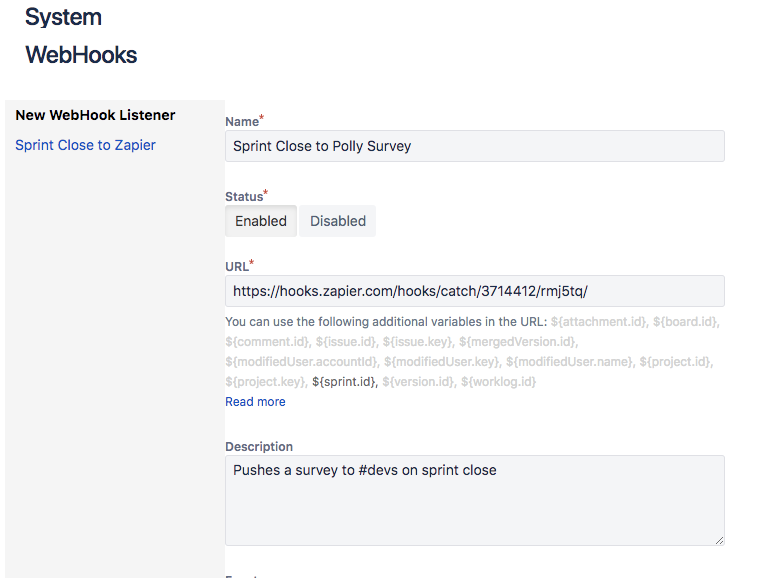Click the ${mergedVersion.id} variable text
Viewport: 776px width, 578px height.
click(x=518, y=342)
